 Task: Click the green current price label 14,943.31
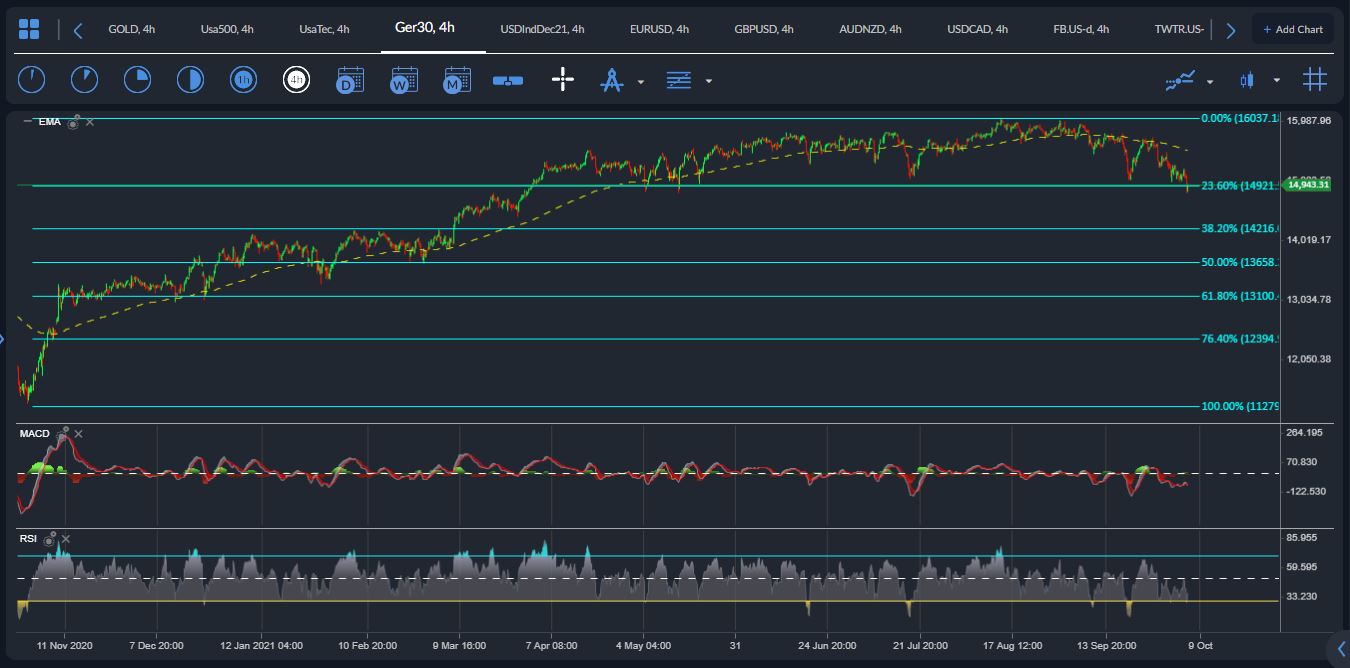pos(1308,185)
